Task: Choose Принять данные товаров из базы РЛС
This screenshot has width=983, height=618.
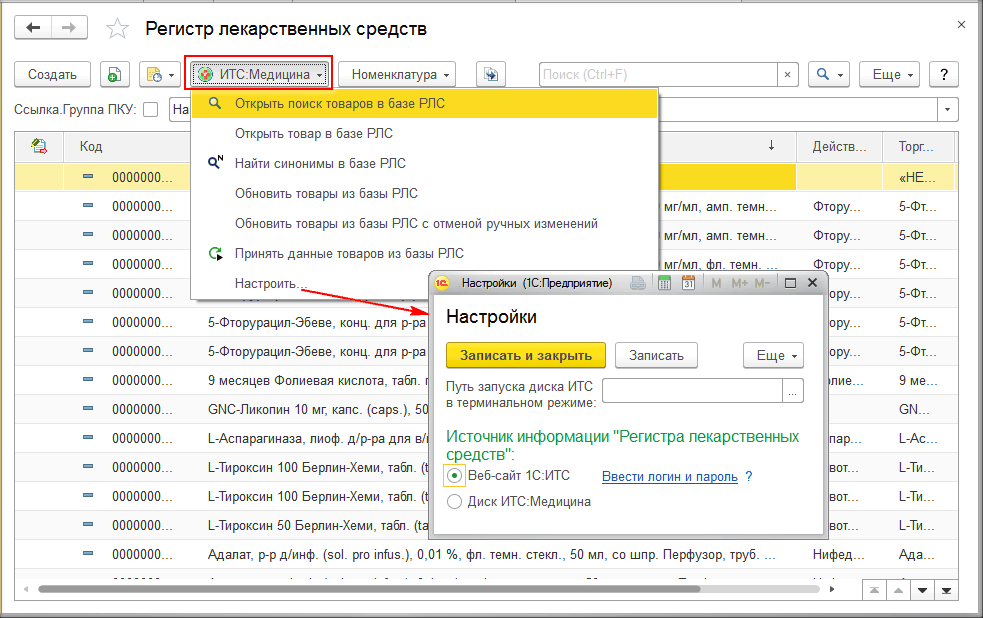Action: click(x=424, y=254)
